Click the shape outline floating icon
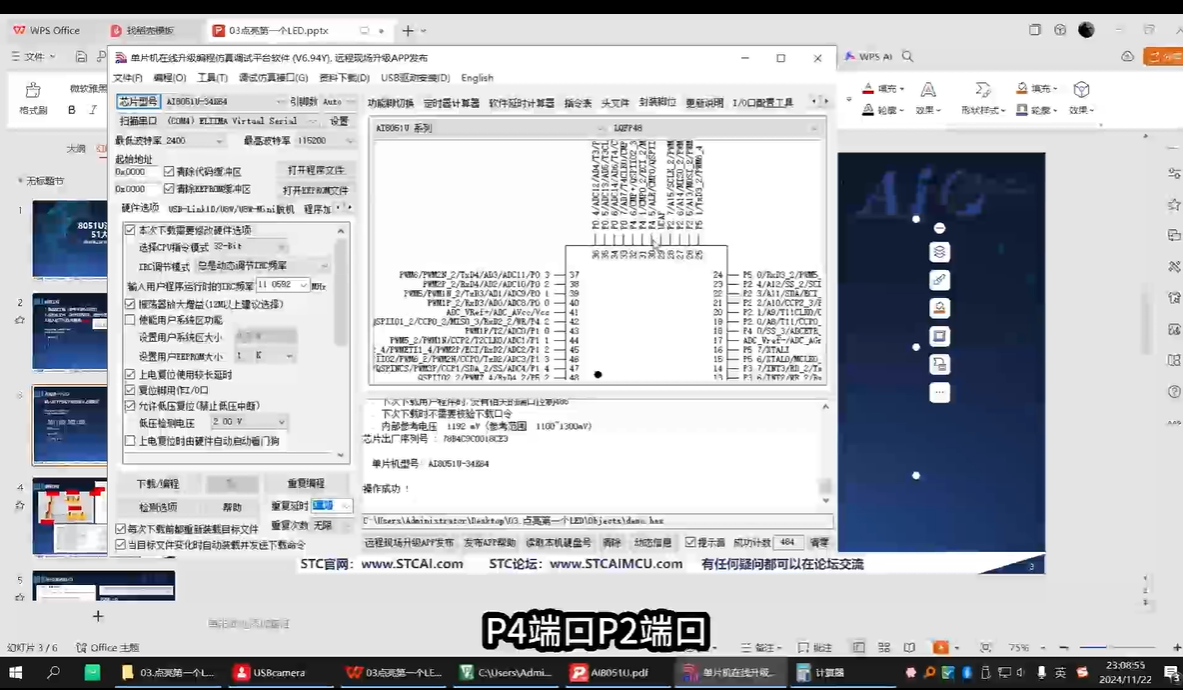 click(939, 336)
